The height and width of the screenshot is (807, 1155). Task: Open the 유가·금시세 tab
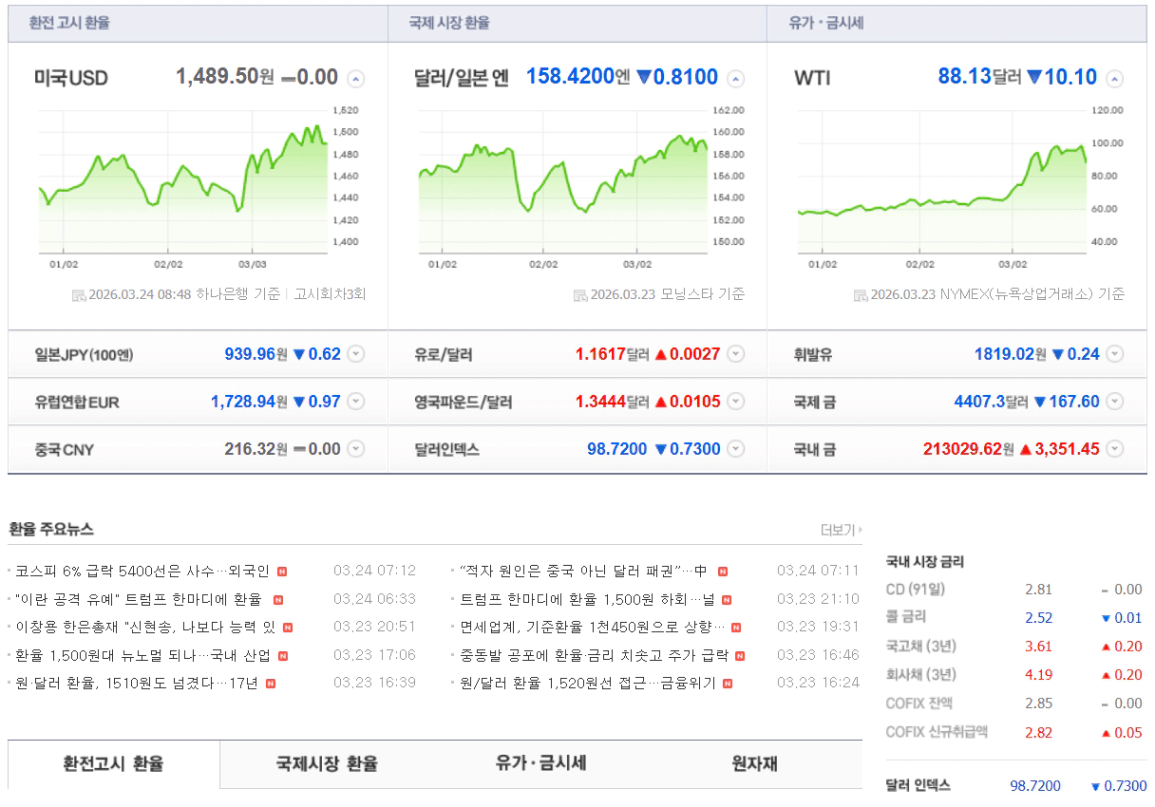click(541, 764)
